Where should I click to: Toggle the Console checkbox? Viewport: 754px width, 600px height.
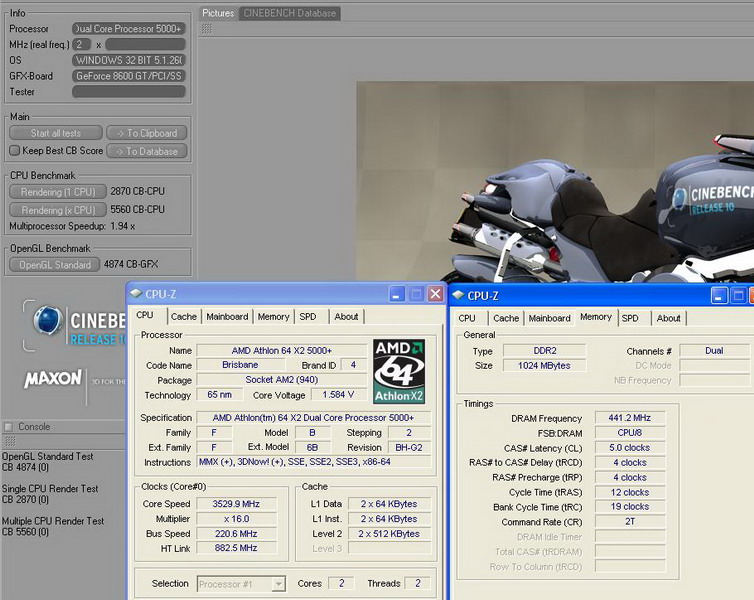[8, 426]
